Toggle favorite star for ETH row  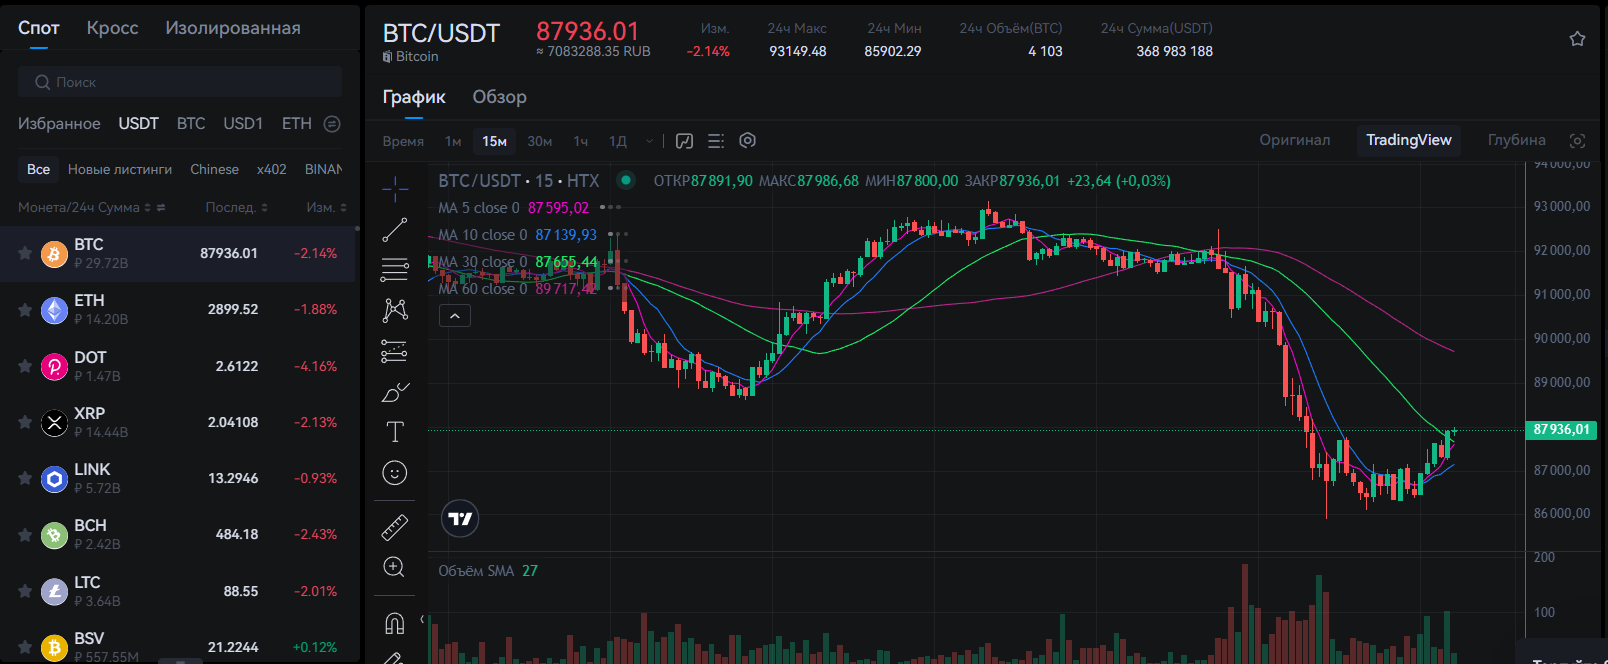(25, 310)
